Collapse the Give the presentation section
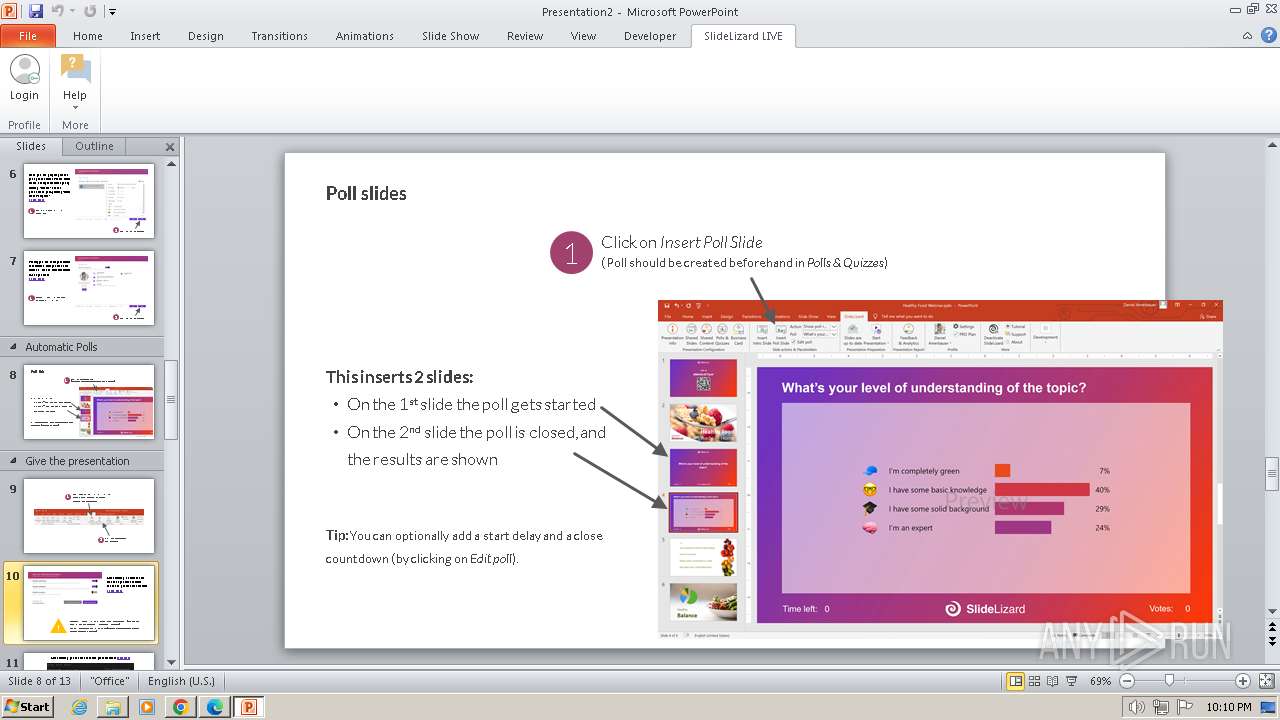The image size is (1280, 720). coord(14,461)
